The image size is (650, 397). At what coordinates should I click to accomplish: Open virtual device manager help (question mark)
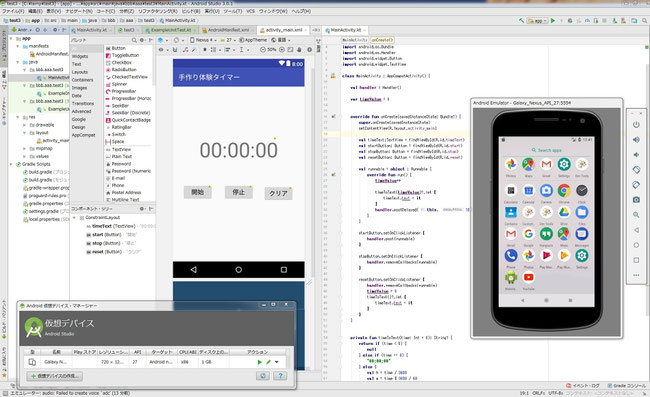(280, 376)
